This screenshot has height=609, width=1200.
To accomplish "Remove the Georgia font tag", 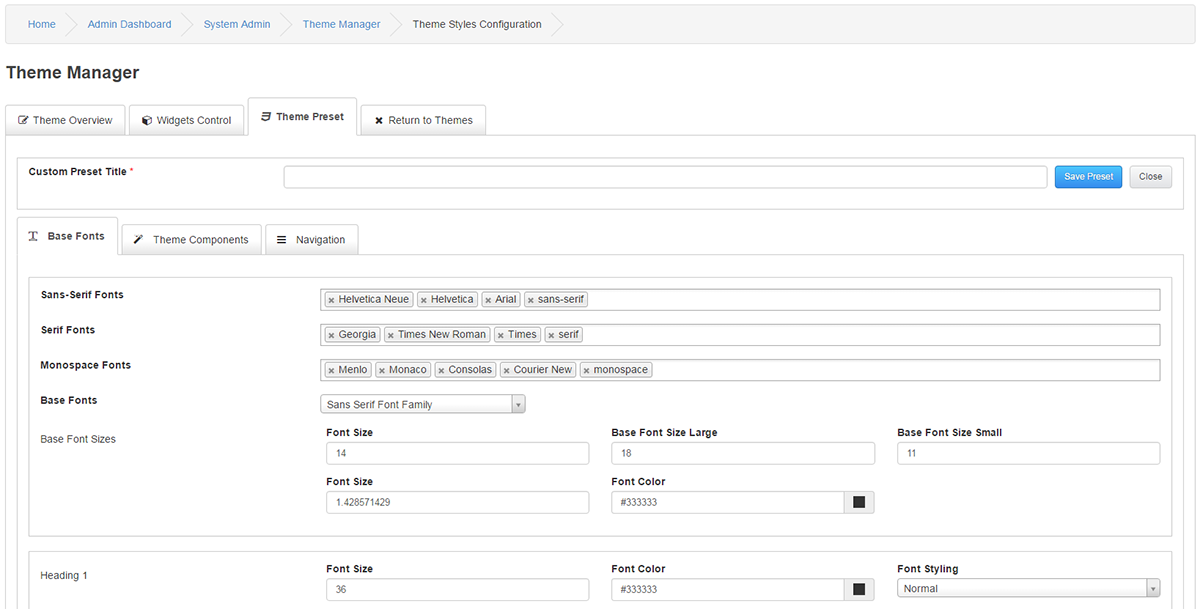I will [x=331, y=335].
